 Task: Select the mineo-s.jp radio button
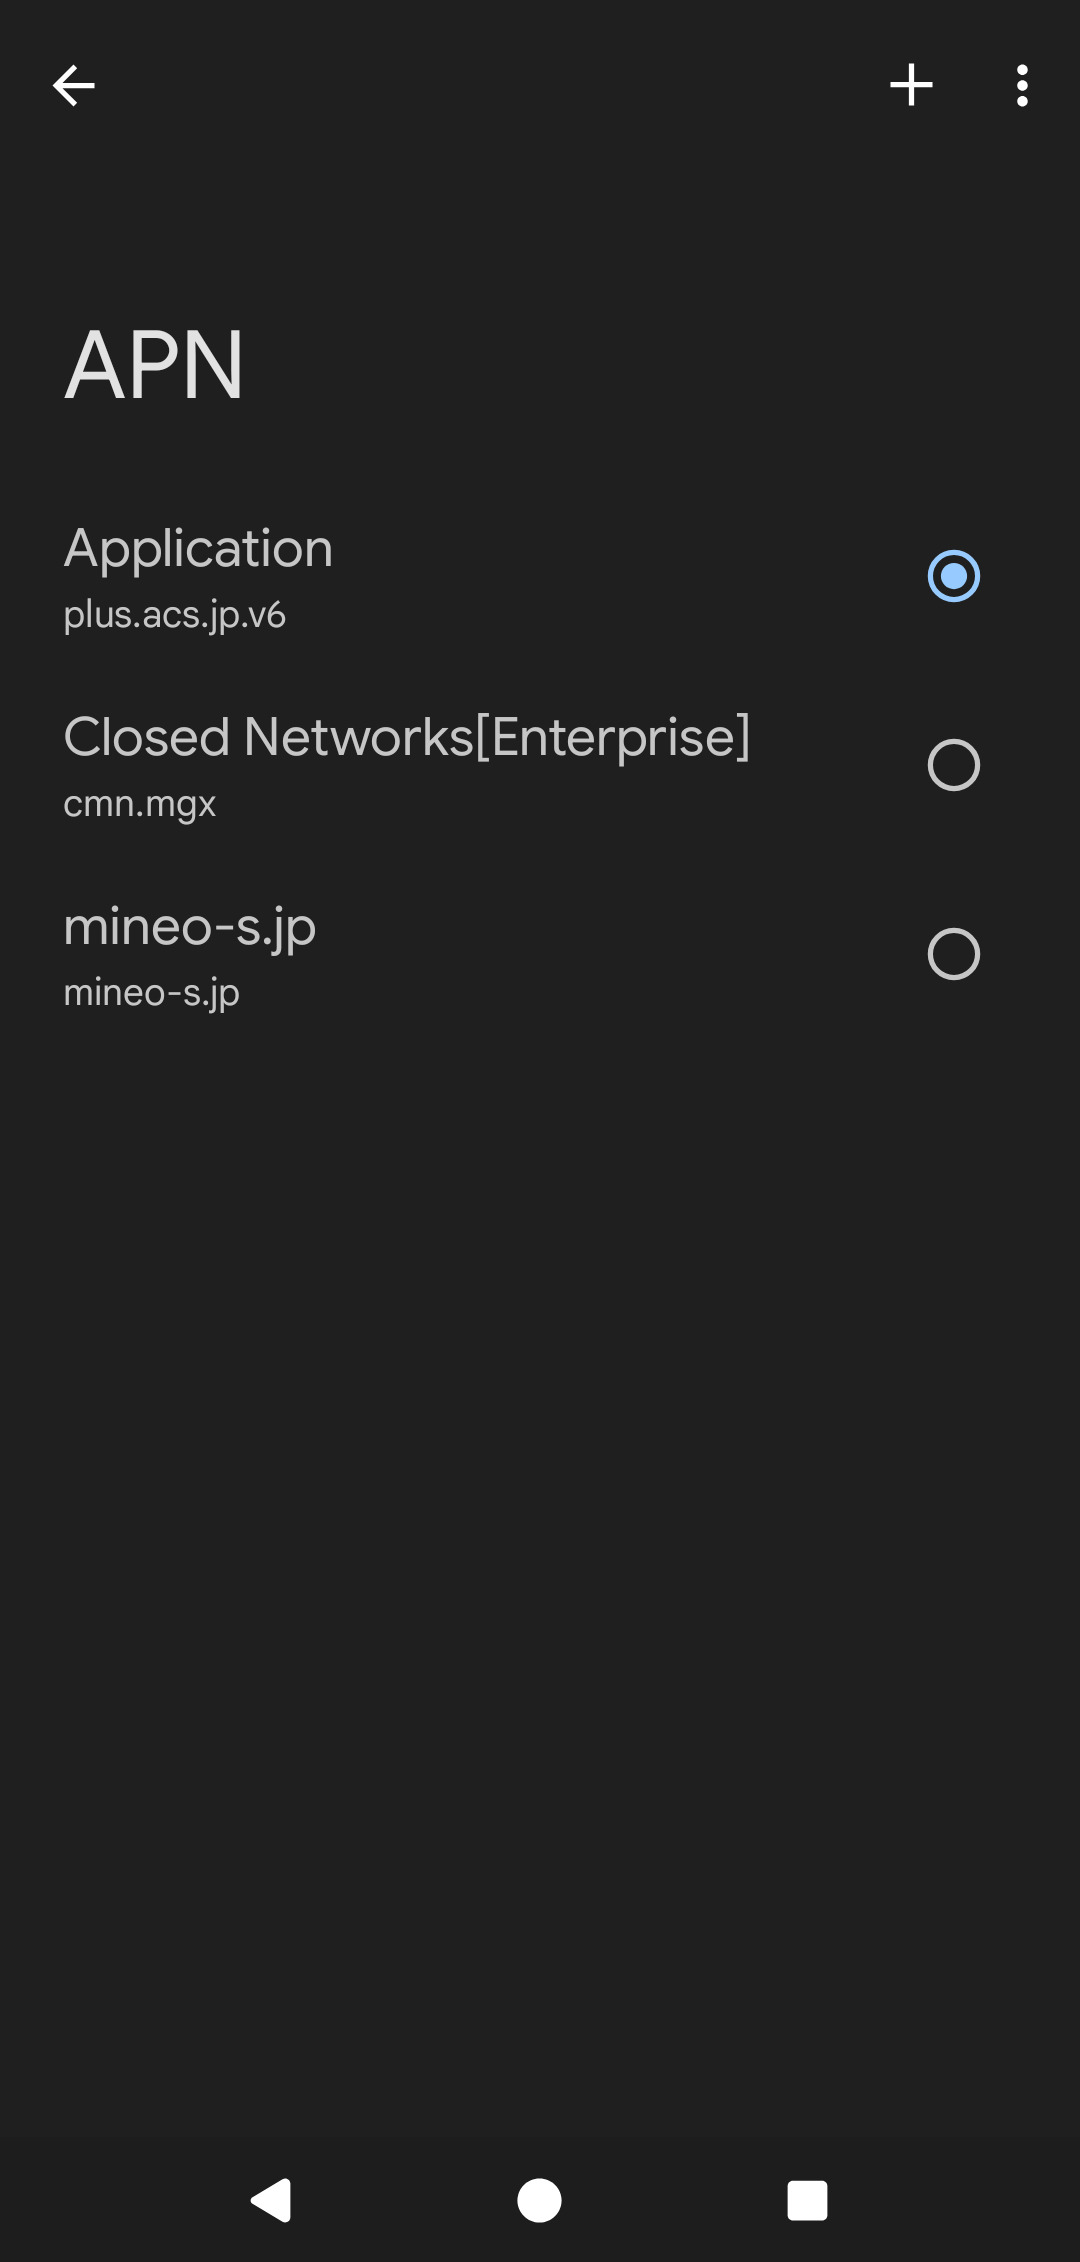coord(953,954)
